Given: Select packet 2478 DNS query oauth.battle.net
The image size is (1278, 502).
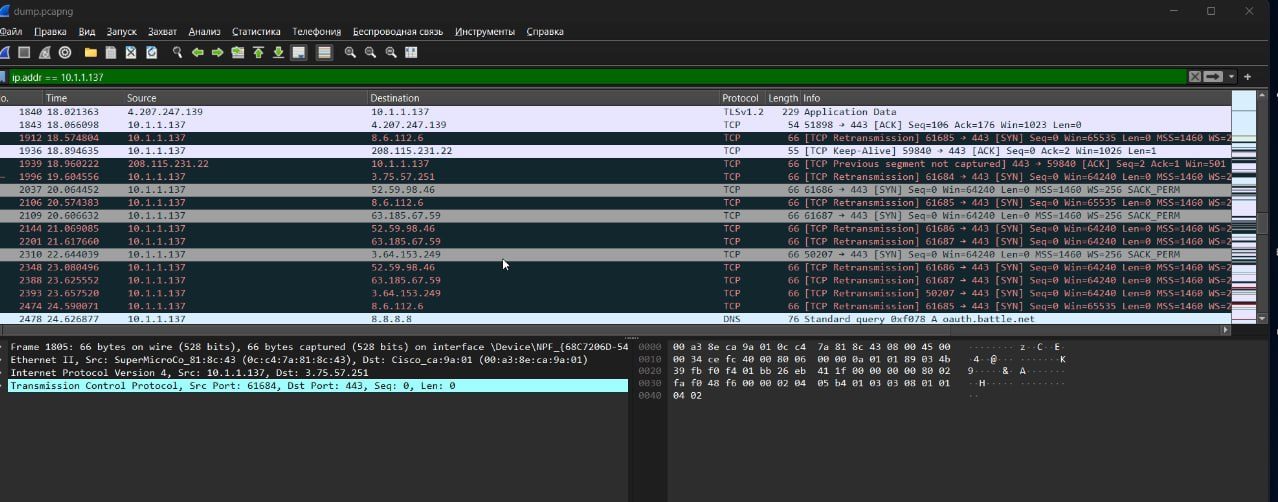Looking at the screenshot, I should 615,319.
